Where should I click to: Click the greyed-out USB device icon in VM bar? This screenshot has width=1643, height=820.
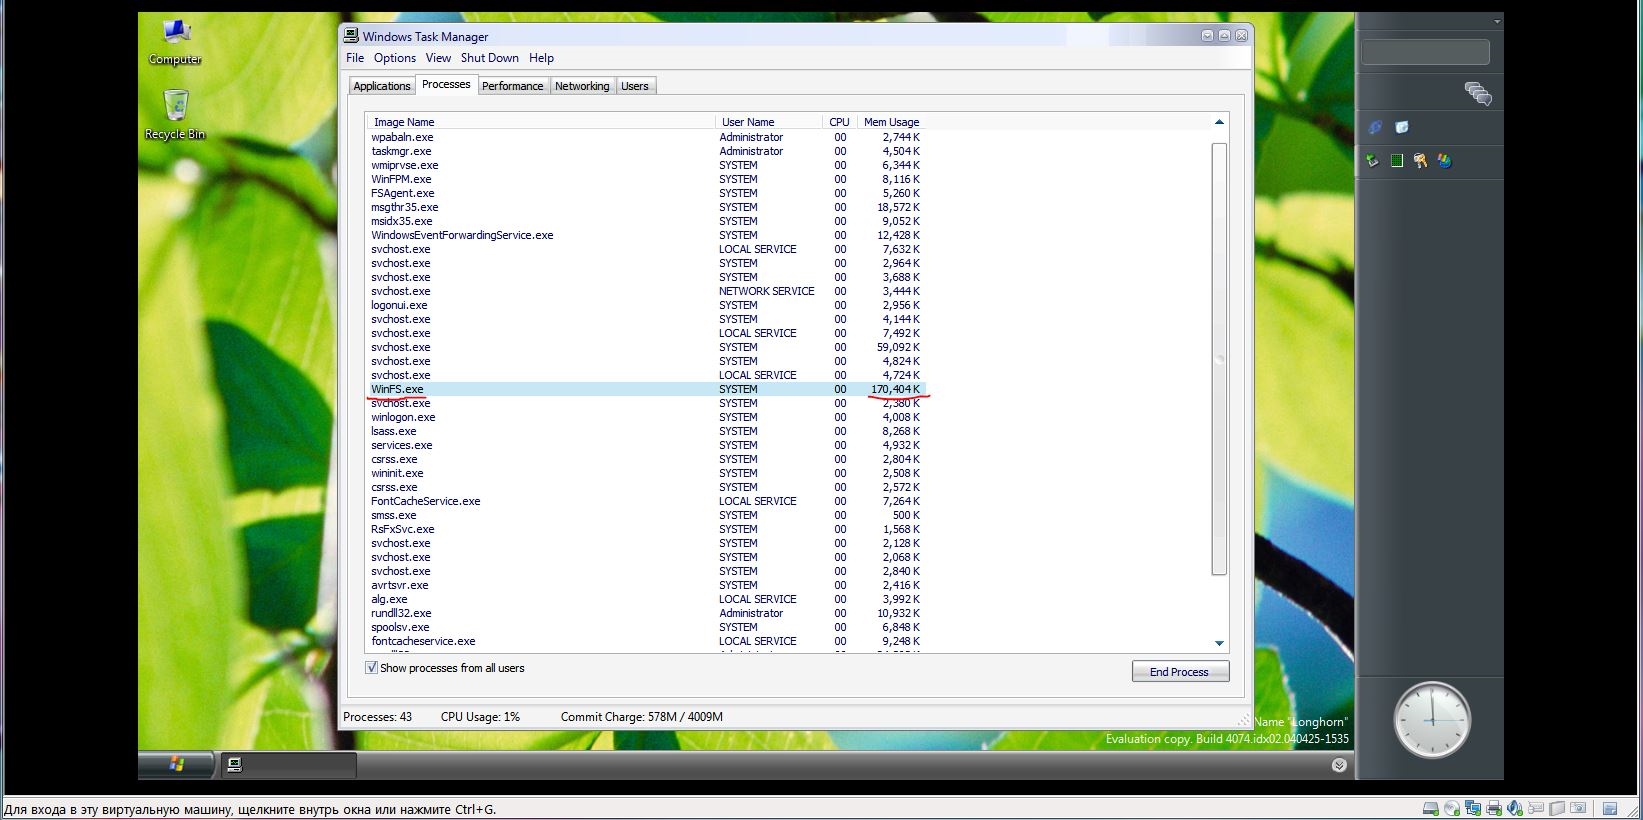point(1536,809)
